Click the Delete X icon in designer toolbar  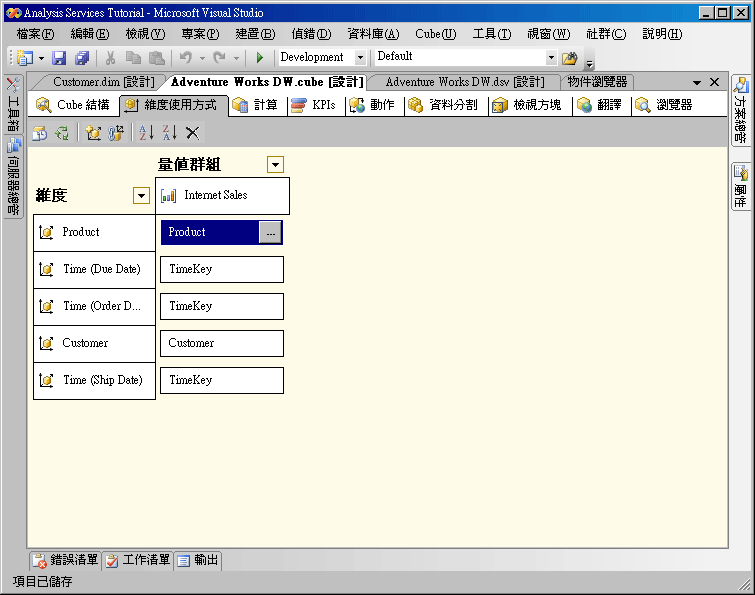click(193, 133)
